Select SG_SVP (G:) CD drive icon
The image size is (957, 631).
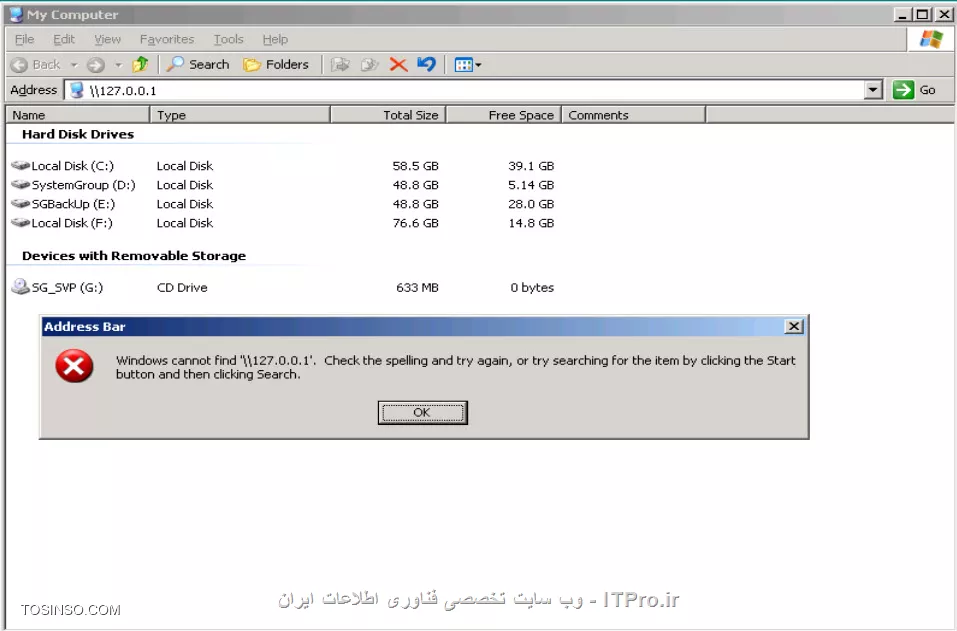click(20, 287)
